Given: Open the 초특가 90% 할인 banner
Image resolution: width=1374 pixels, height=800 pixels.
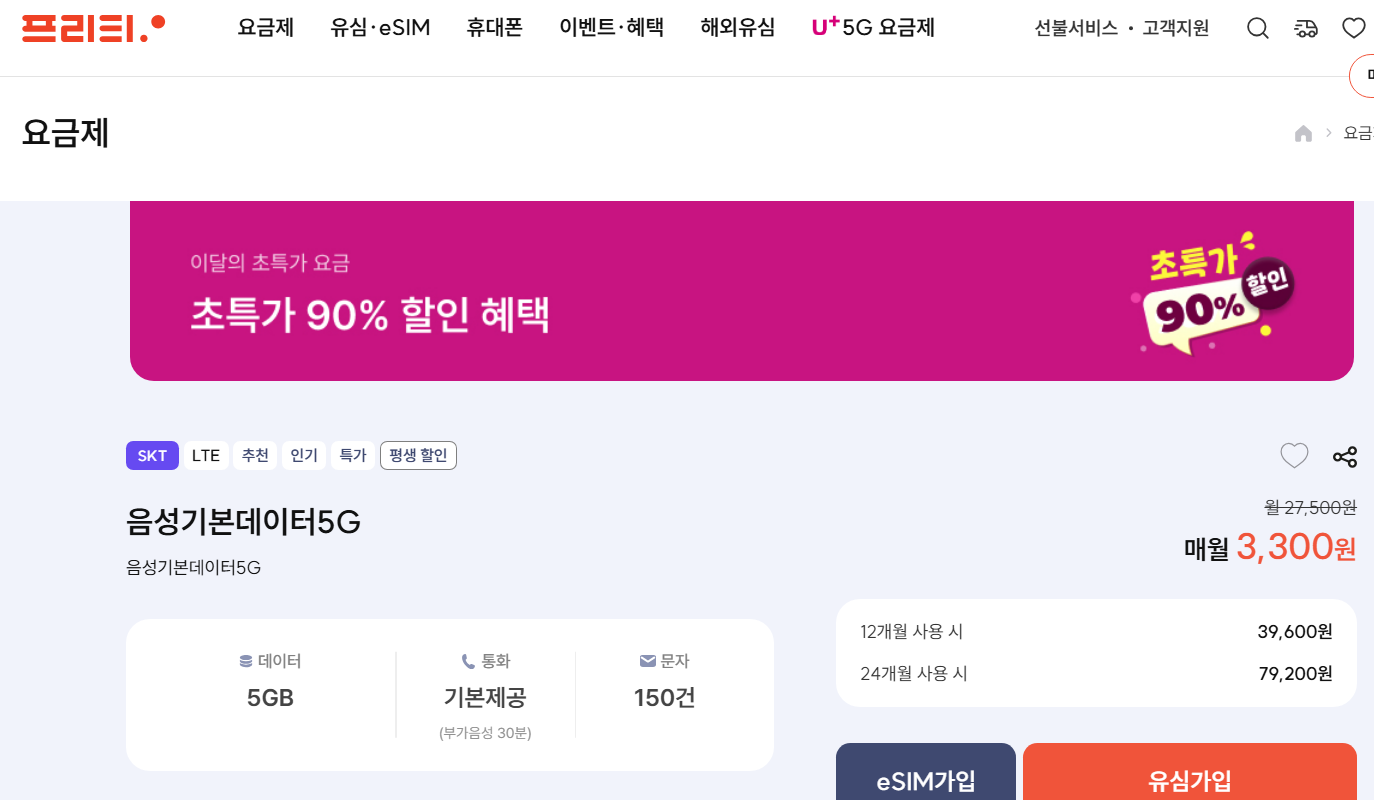Looking at the screenshot, I should [740, 290].
